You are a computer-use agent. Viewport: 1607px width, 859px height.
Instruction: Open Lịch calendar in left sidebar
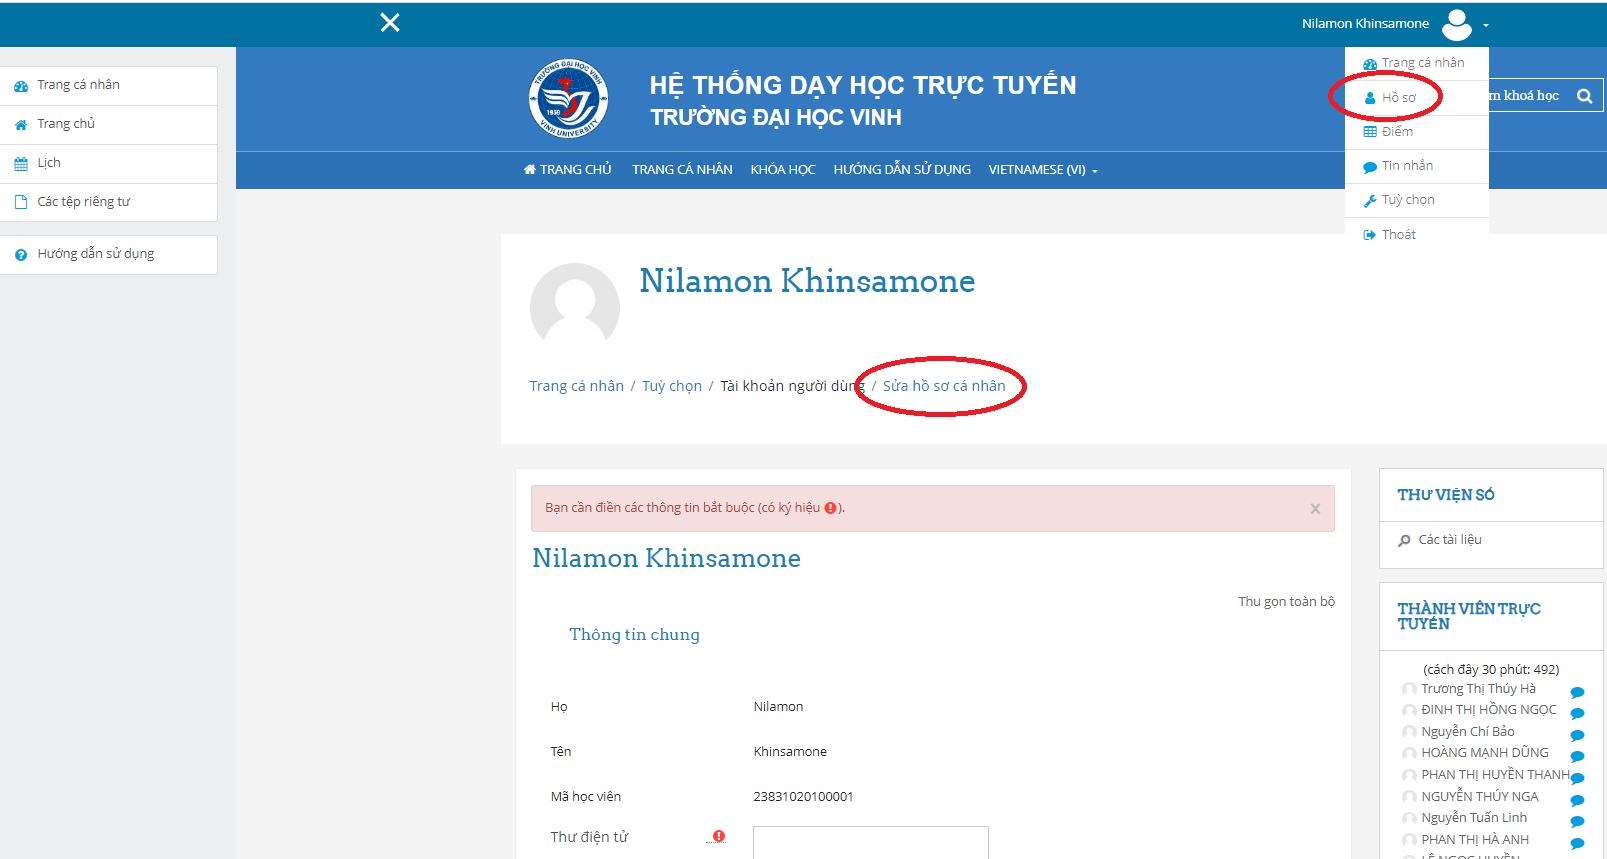click(109, 163)
